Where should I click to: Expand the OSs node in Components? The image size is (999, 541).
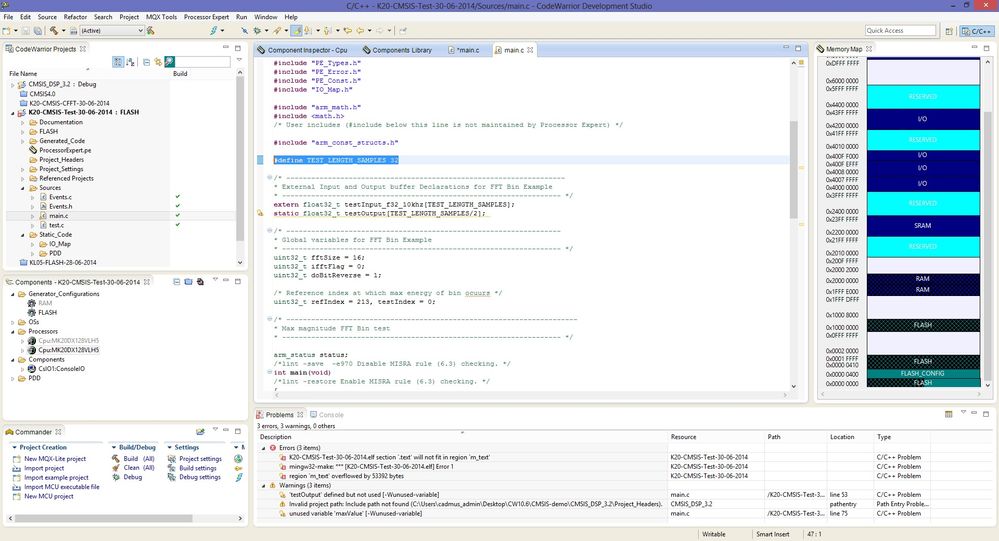pyautogui.click(x=12, y=322)
